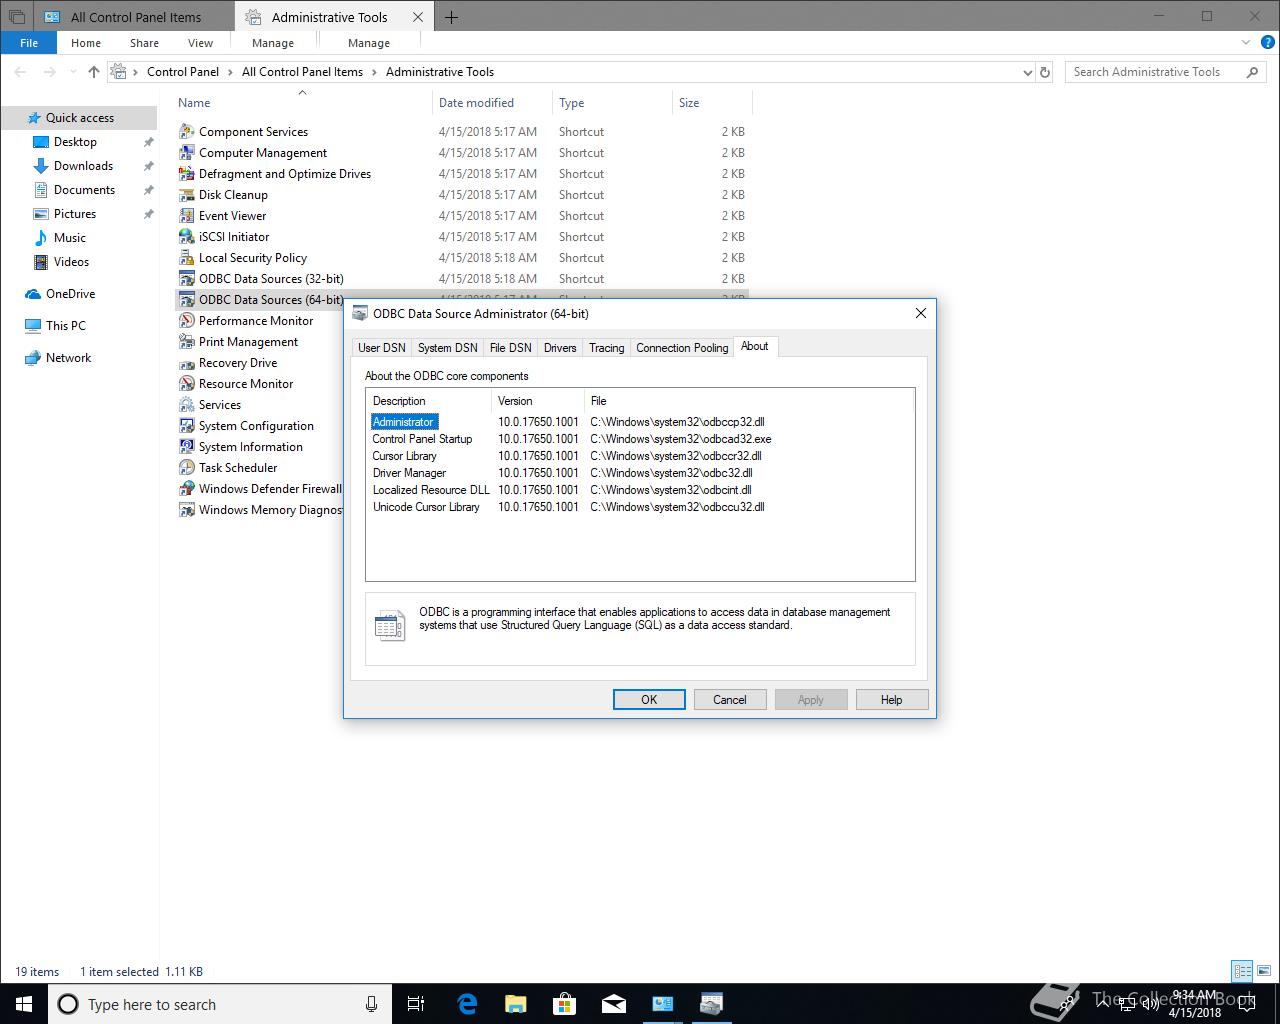This screenshot has height=1024, width=1280.
Task: Select OneDrive in the navigation pane
Action: pos(70,294)
